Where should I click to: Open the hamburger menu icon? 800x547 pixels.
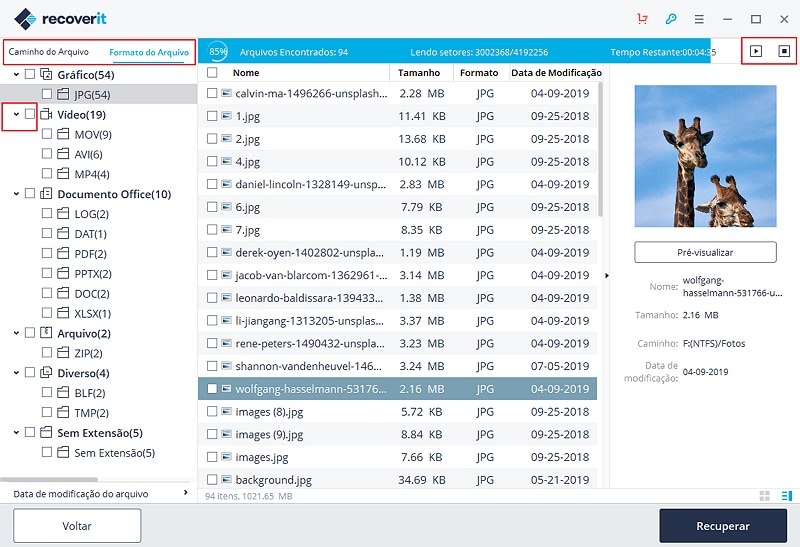[x=699, y=19]
